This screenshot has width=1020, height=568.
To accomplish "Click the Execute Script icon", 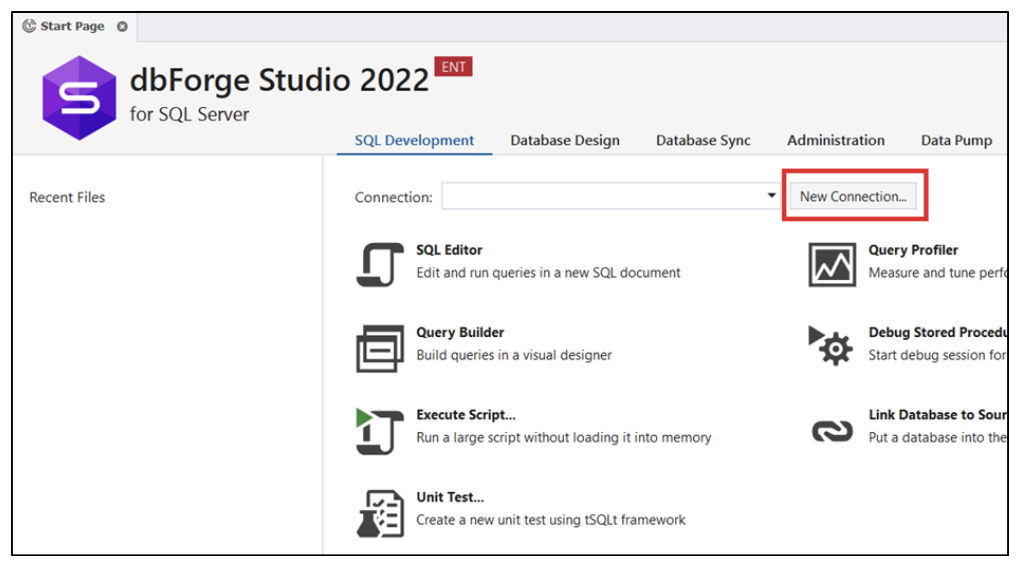I will tap(380, 431).
